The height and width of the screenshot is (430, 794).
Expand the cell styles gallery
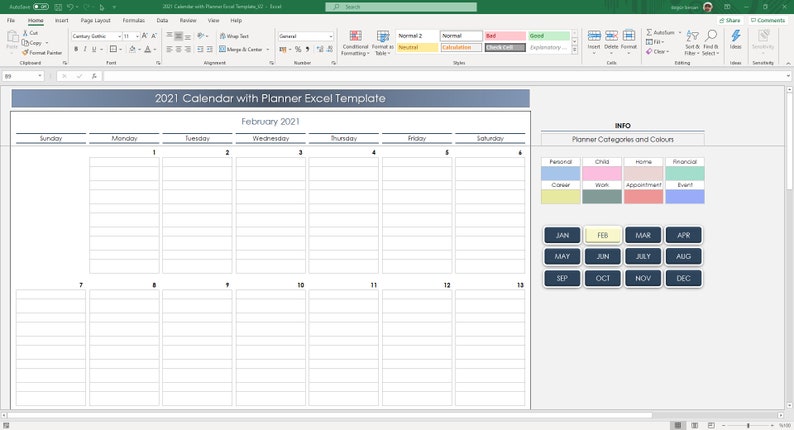tap(574, 50)
